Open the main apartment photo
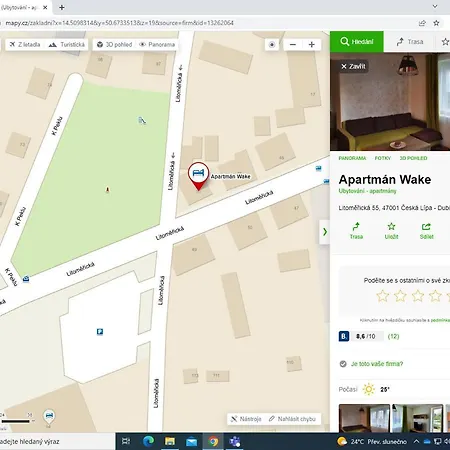 [x=390, y=102]
